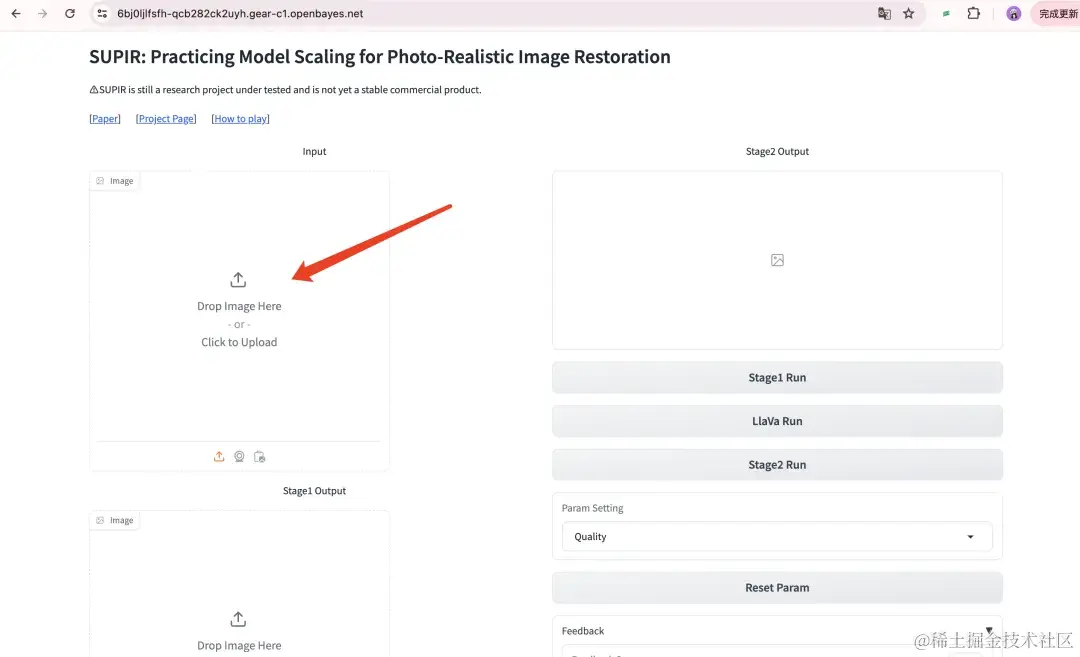This screenshot has width=1080, height=657.
Task: Click the Stage2 Output image placeholder icon
Action: (x=777, y=260)
